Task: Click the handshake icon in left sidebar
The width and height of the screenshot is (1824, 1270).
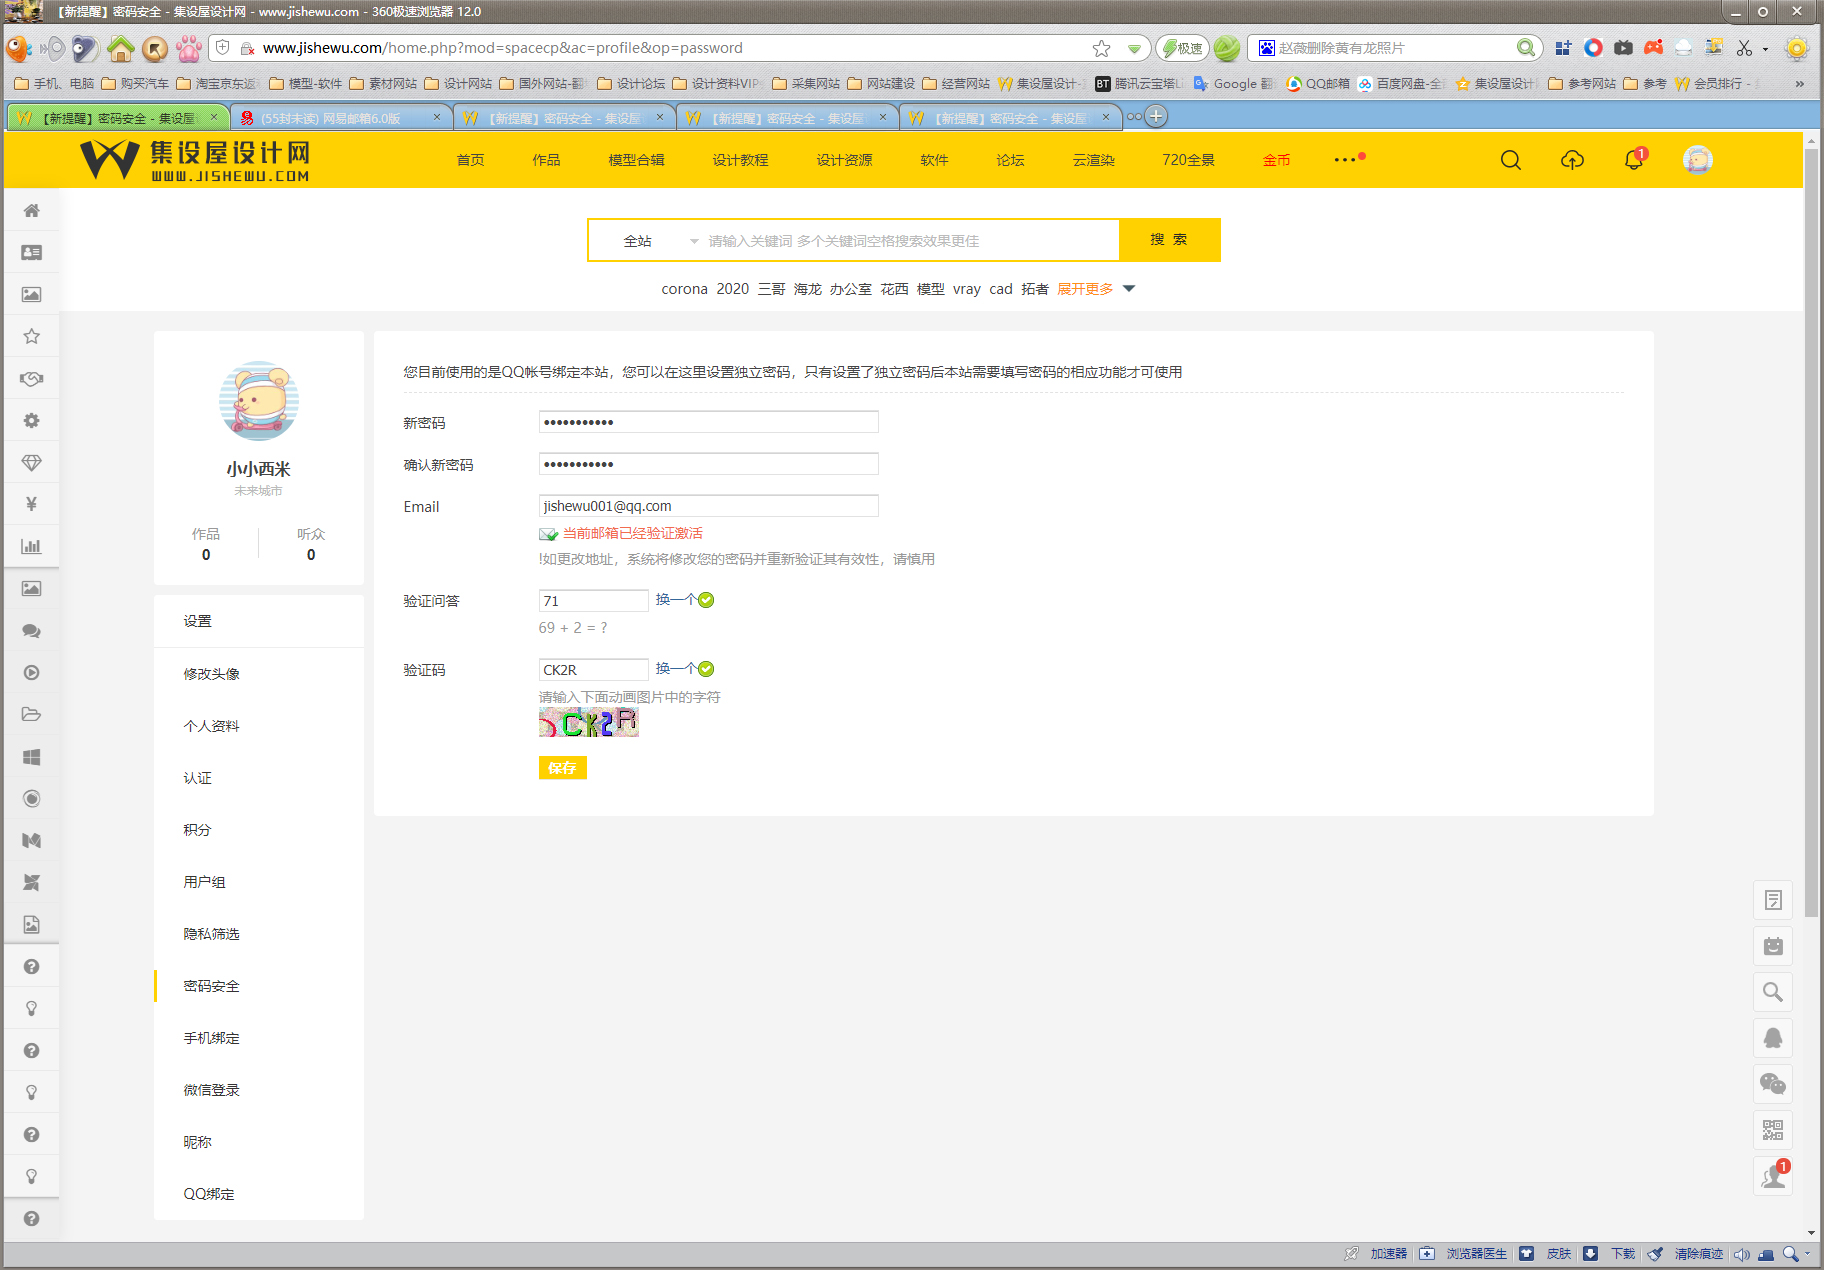Action: 32,379
